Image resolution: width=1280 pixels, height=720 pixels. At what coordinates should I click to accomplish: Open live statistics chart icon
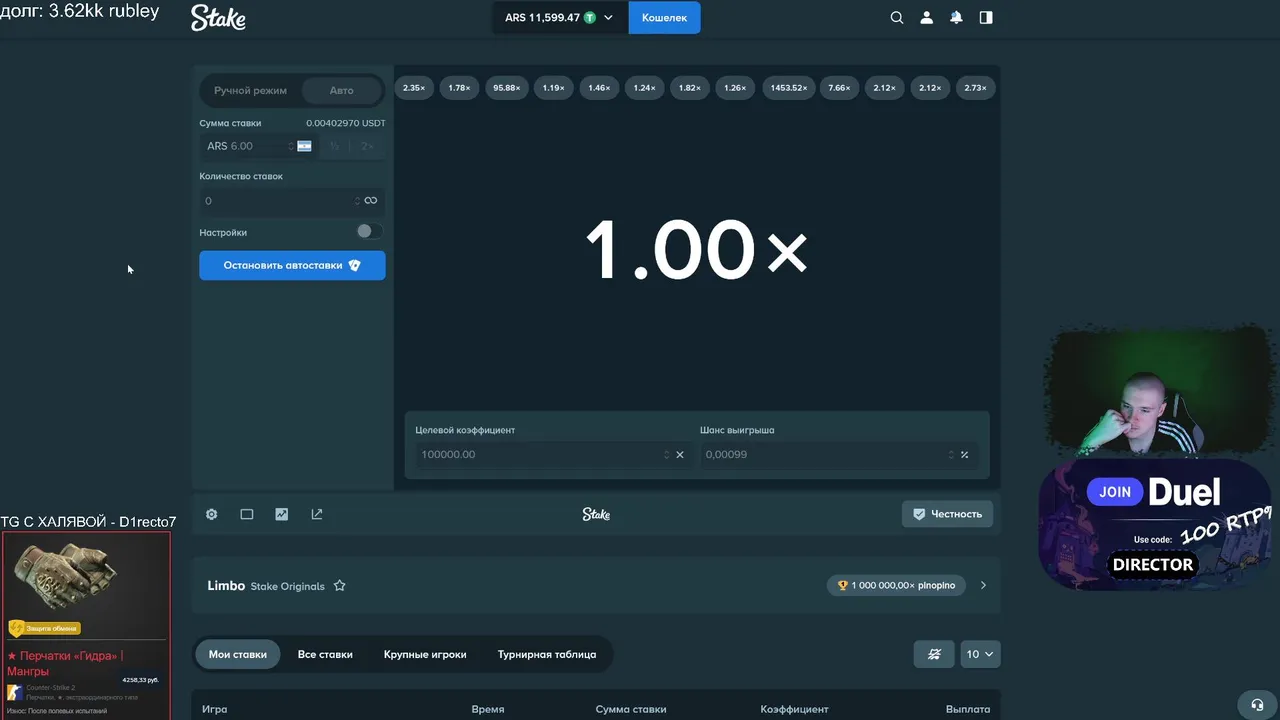coord(282,514)
